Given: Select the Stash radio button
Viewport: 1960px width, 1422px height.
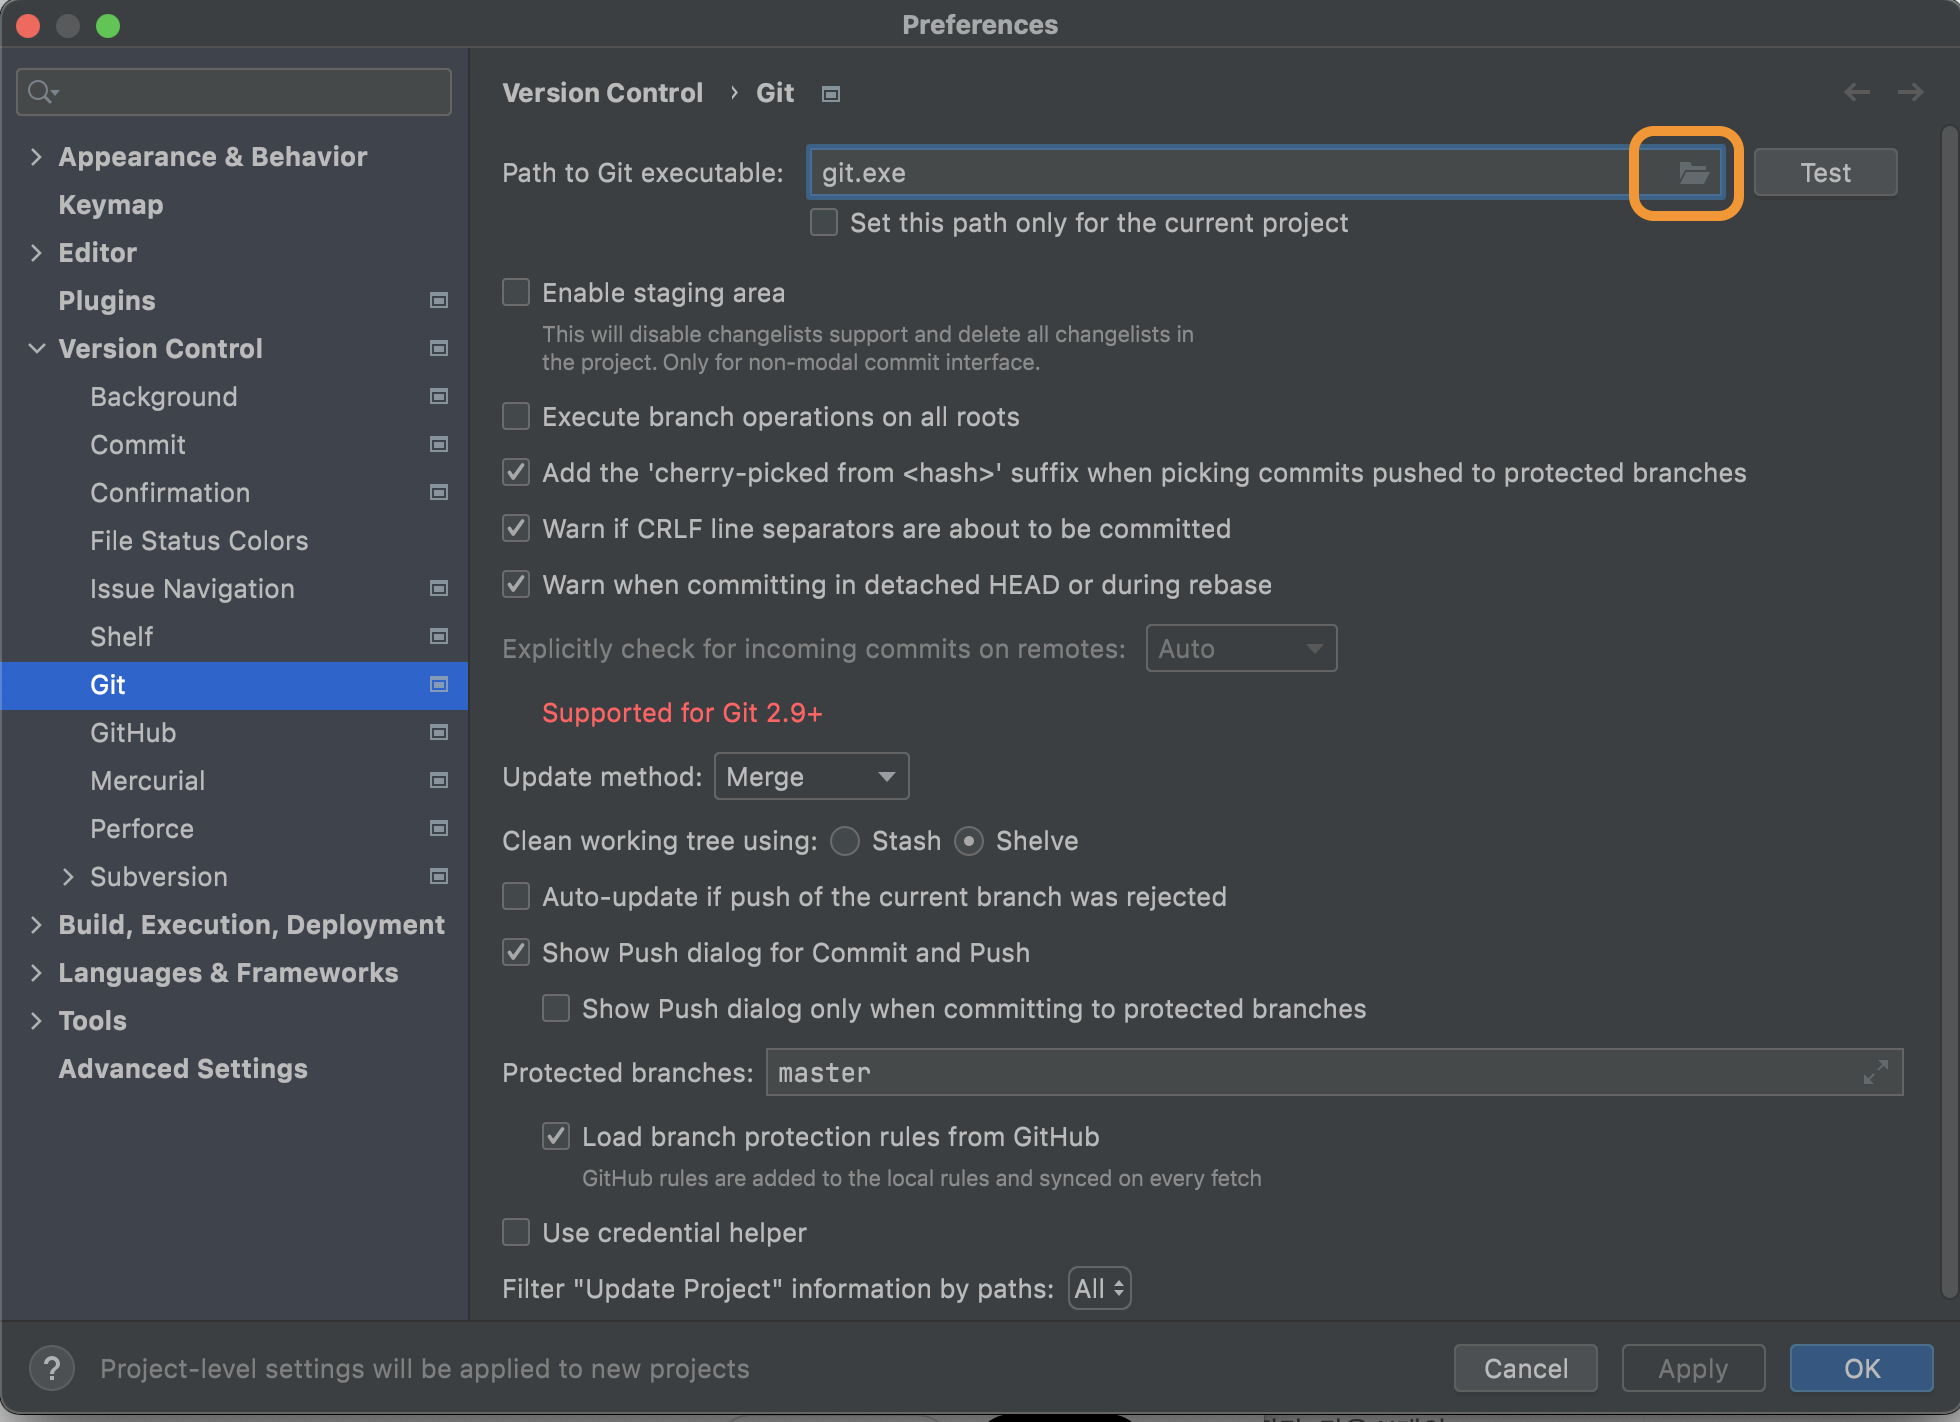Looking at the screenshot, I should pyautogui.click(x=845, y=841).
